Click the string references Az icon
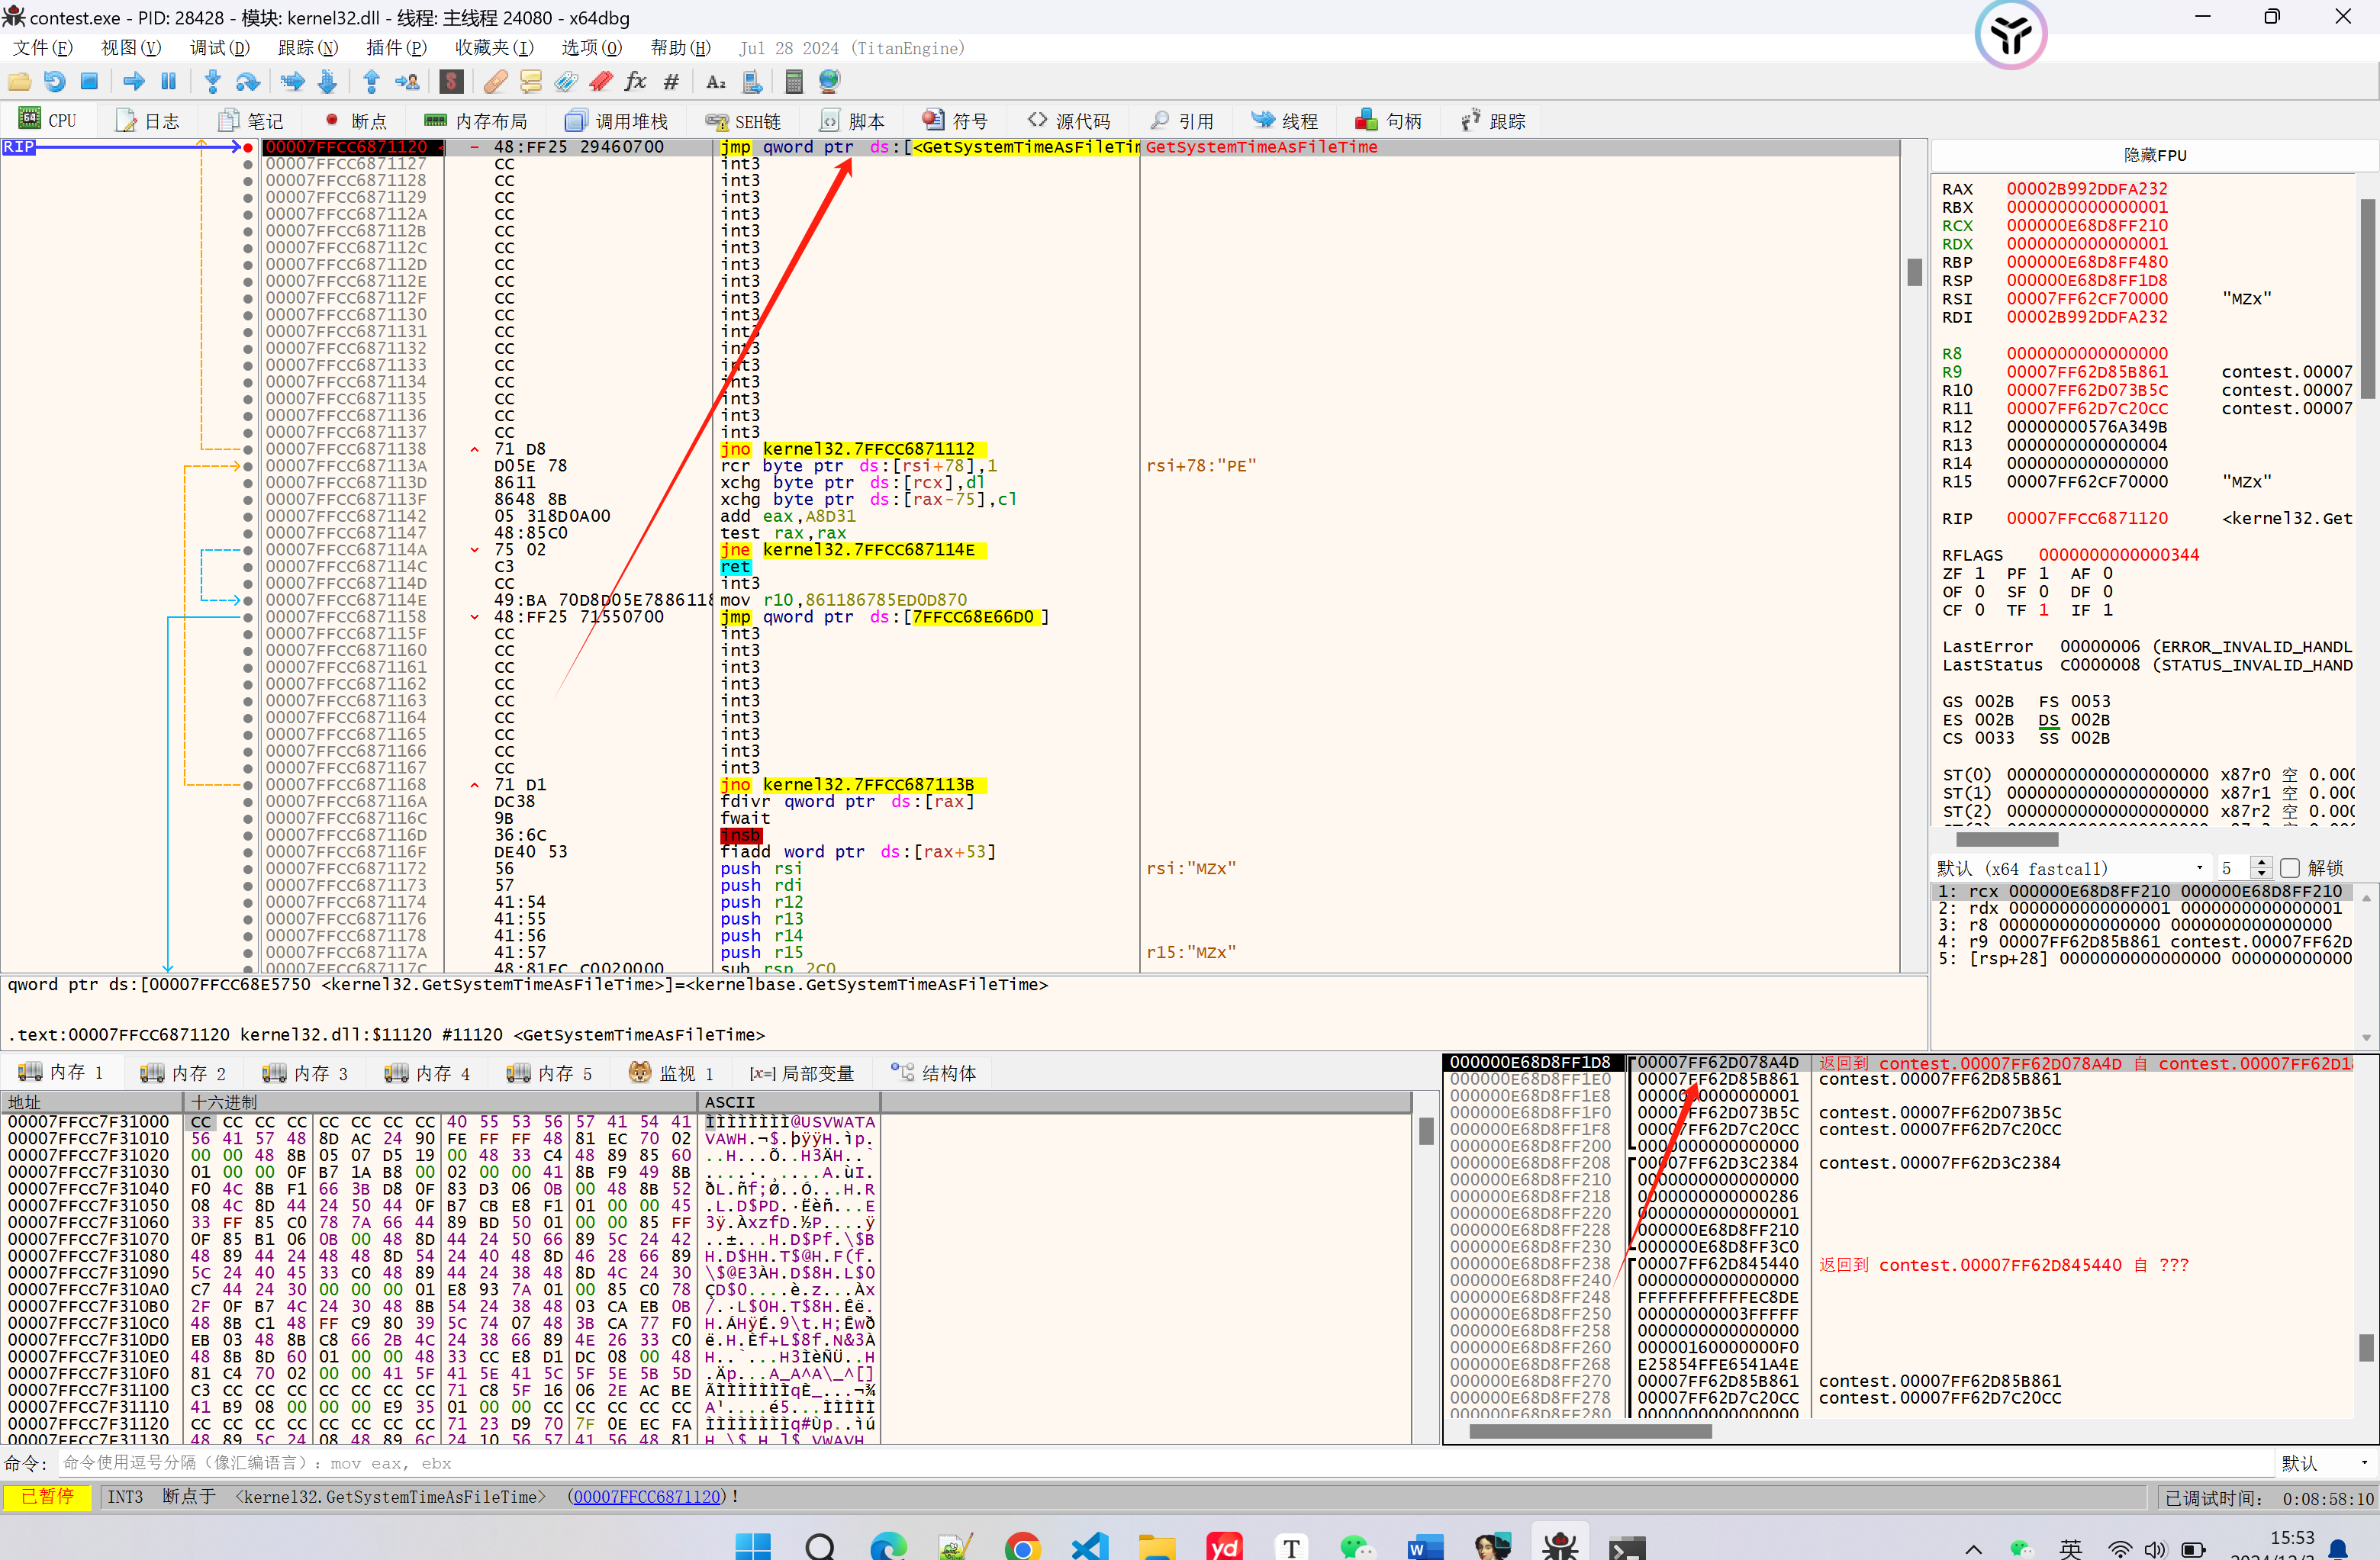Viewport: 2380px width, 1560px height. 716,82
